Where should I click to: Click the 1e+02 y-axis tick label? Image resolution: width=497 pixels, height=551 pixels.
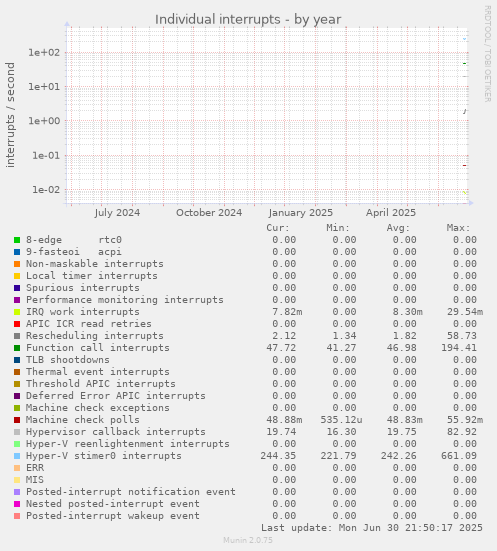point(44,53)
